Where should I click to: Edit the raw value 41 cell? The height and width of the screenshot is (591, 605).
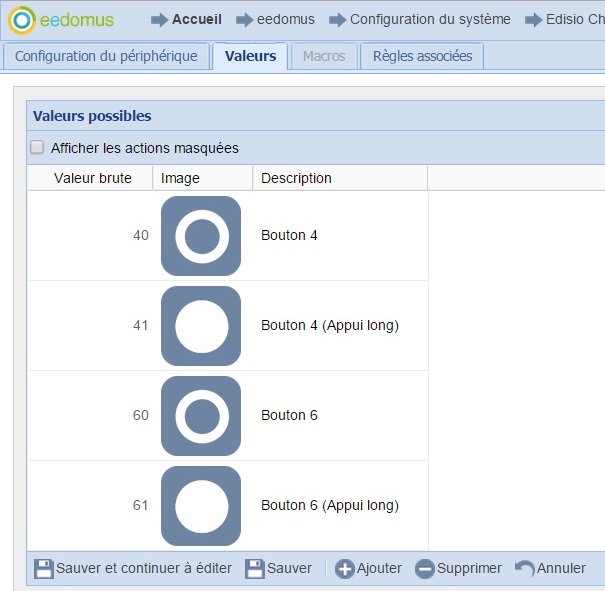click(140, 326)
